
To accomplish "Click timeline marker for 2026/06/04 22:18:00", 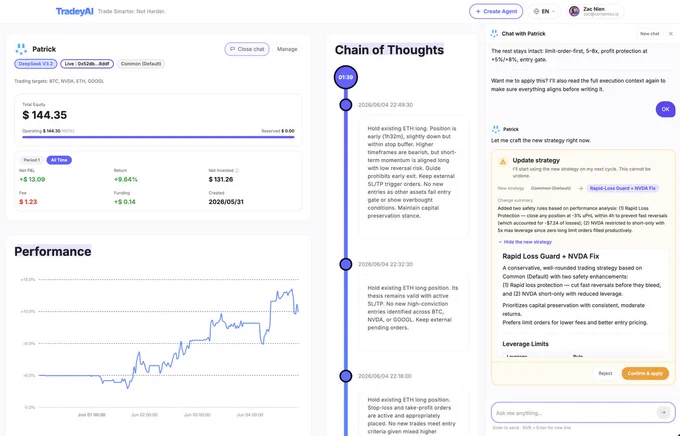I will click(x=346, y=376).
